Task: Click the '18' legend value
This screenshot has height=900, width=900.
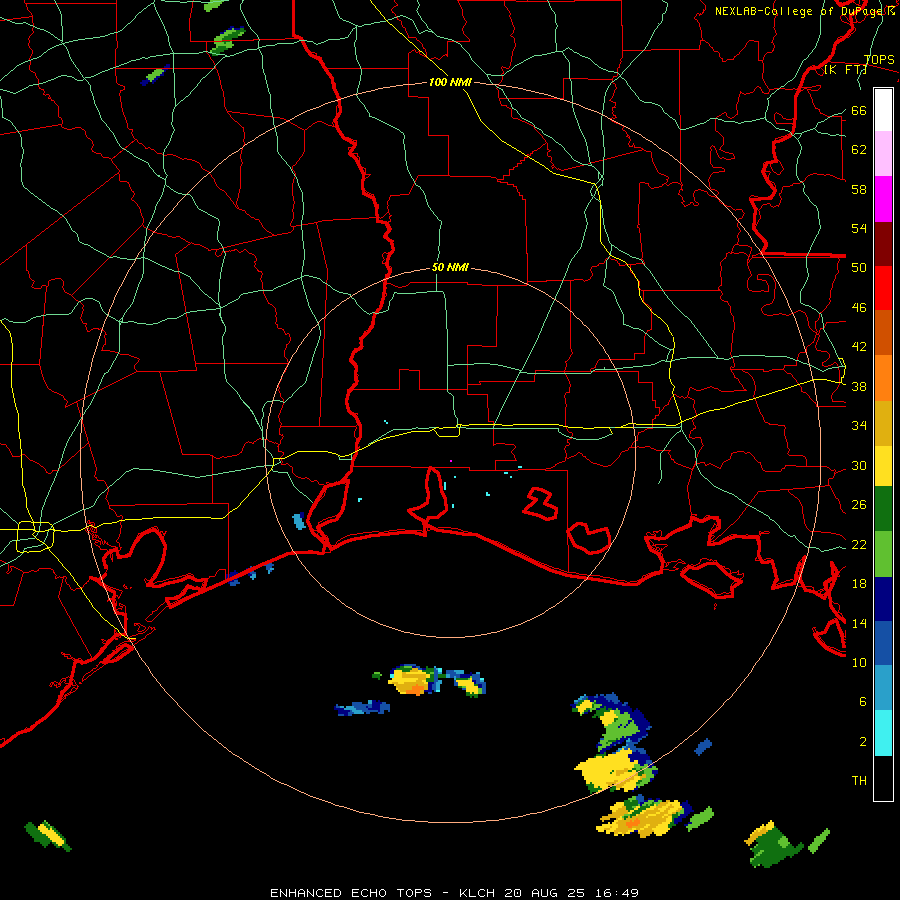Action: [x=859, y=584]
